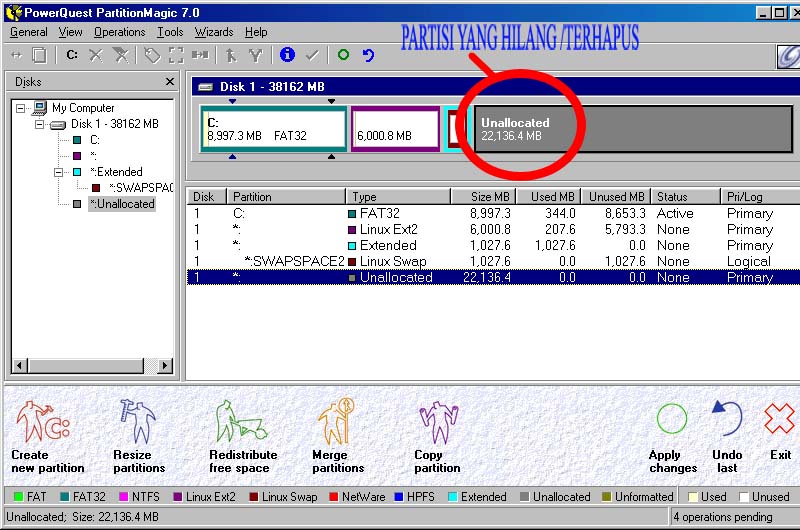
Task: Close the Disks panel
Action: (x=170, y=82)
